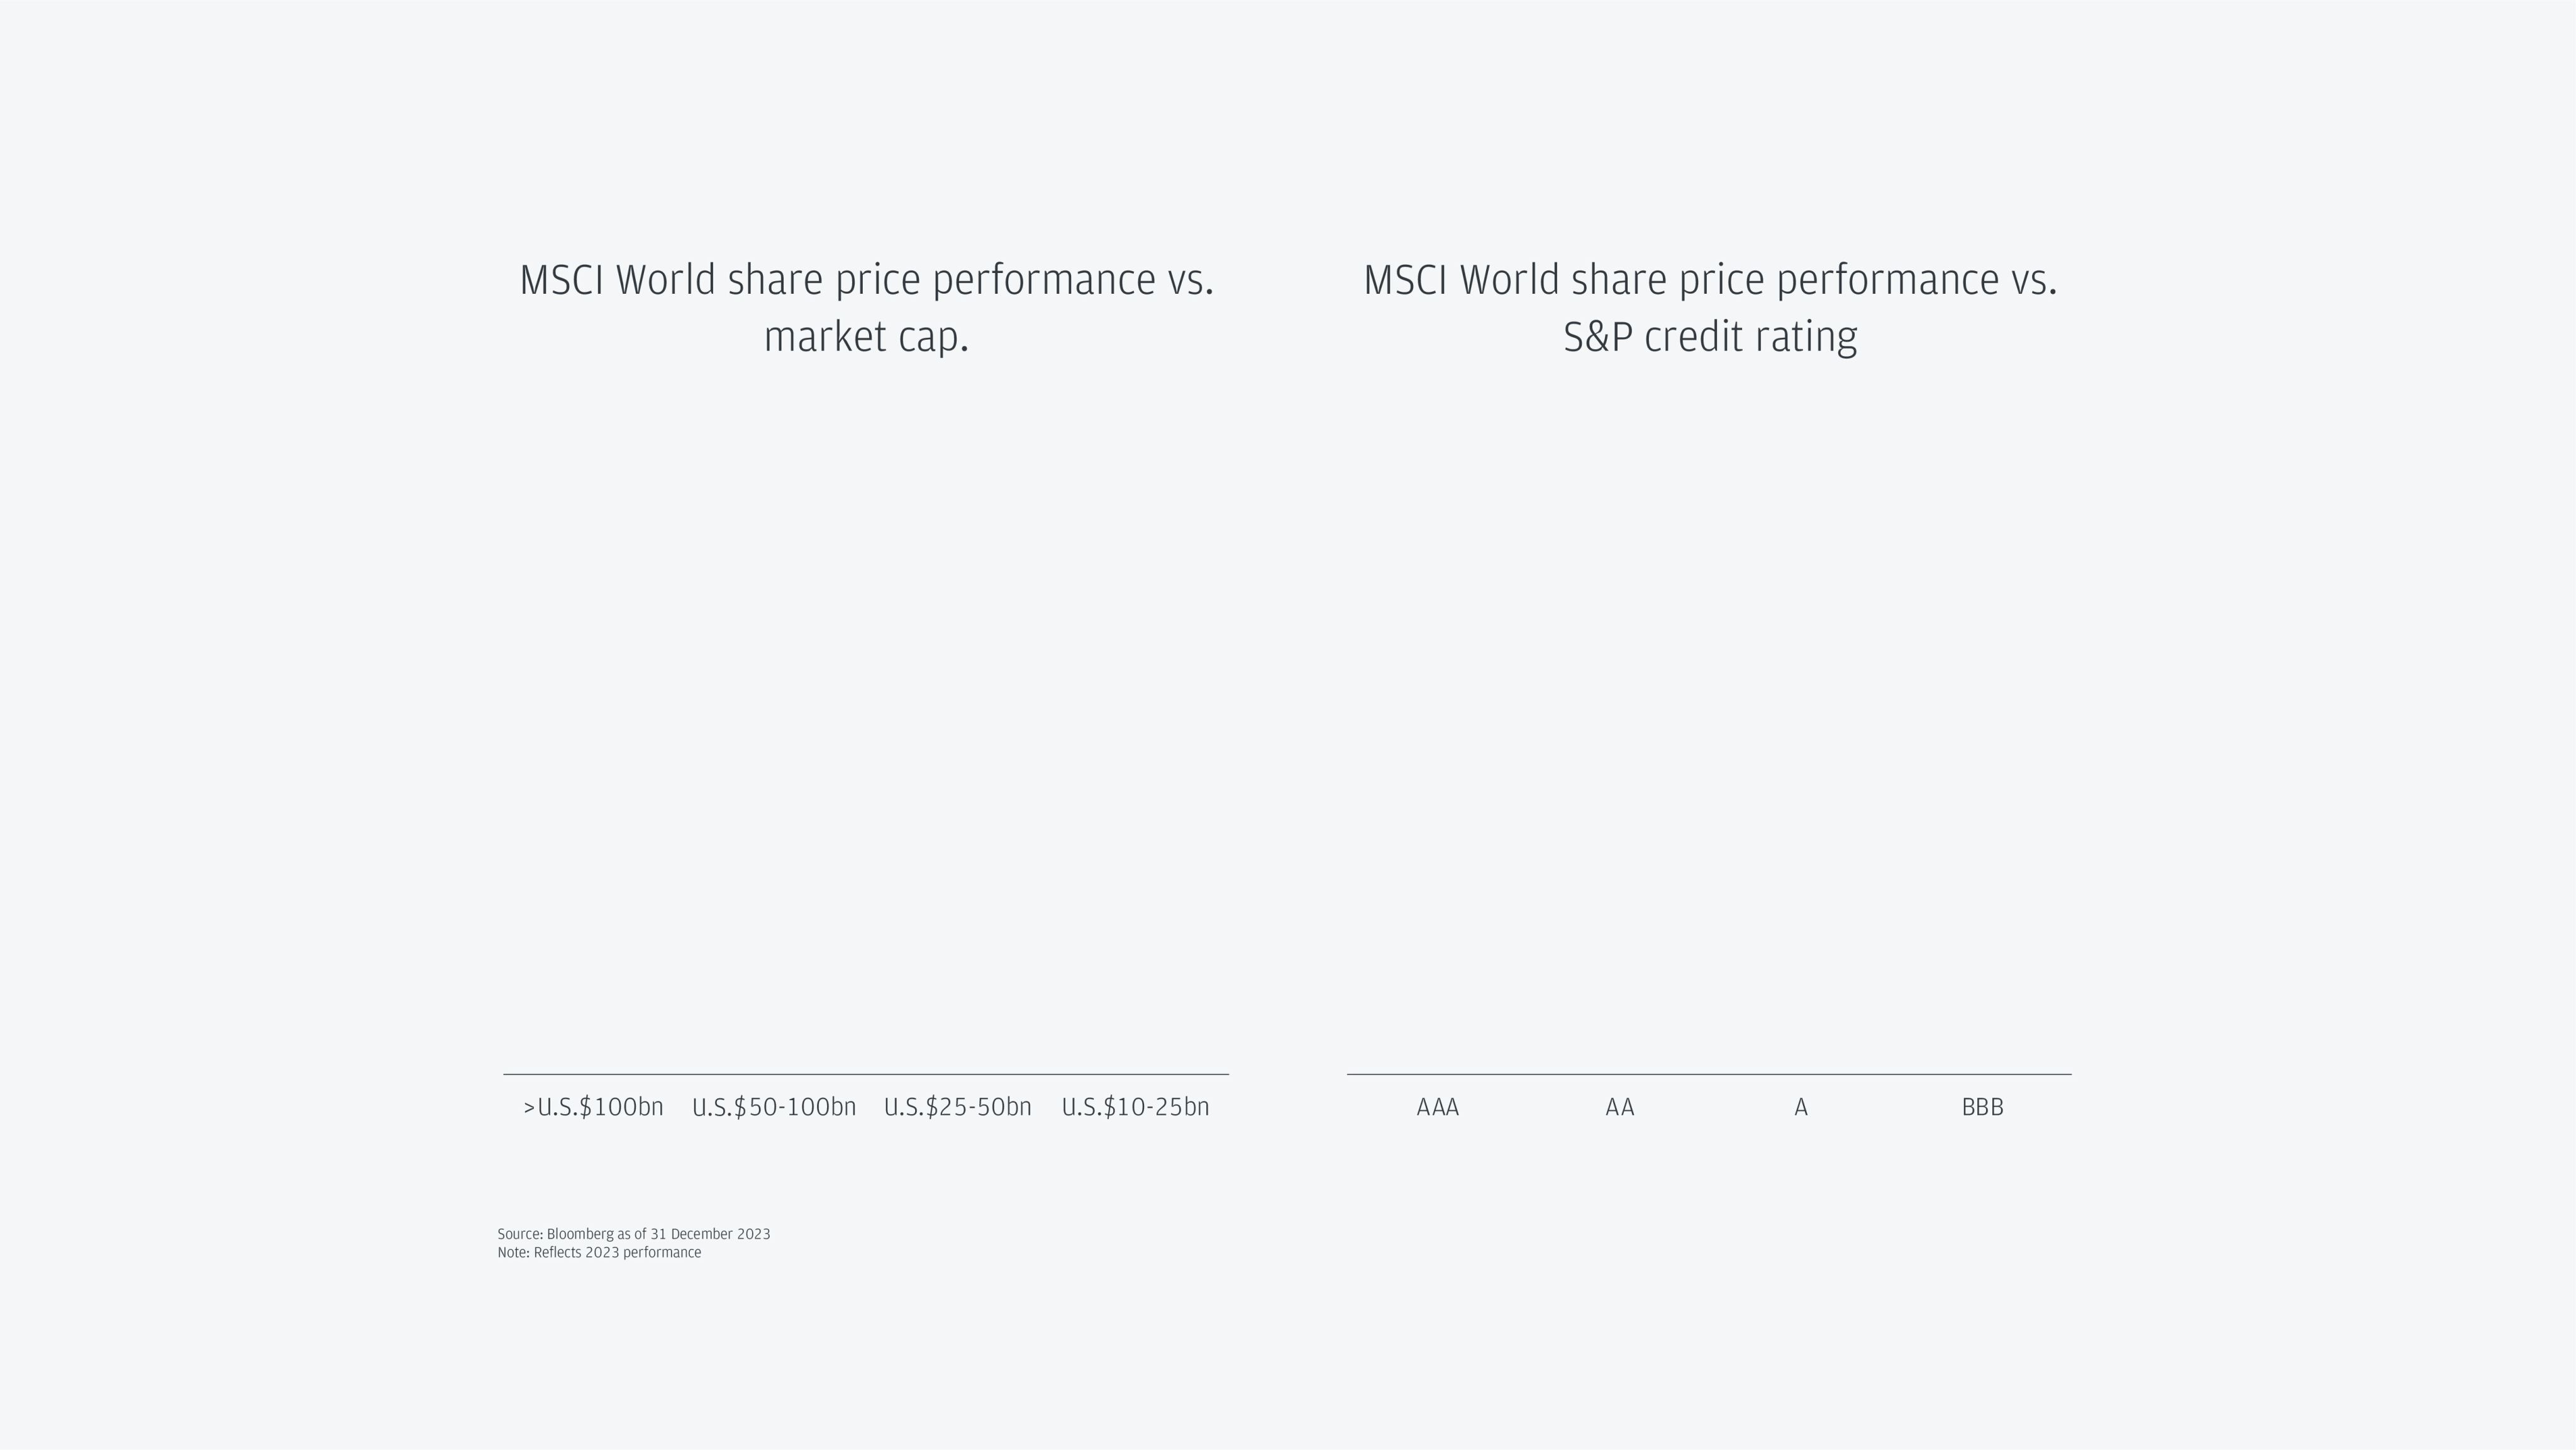Select the 'market cap.' title line

click(867, 337)
